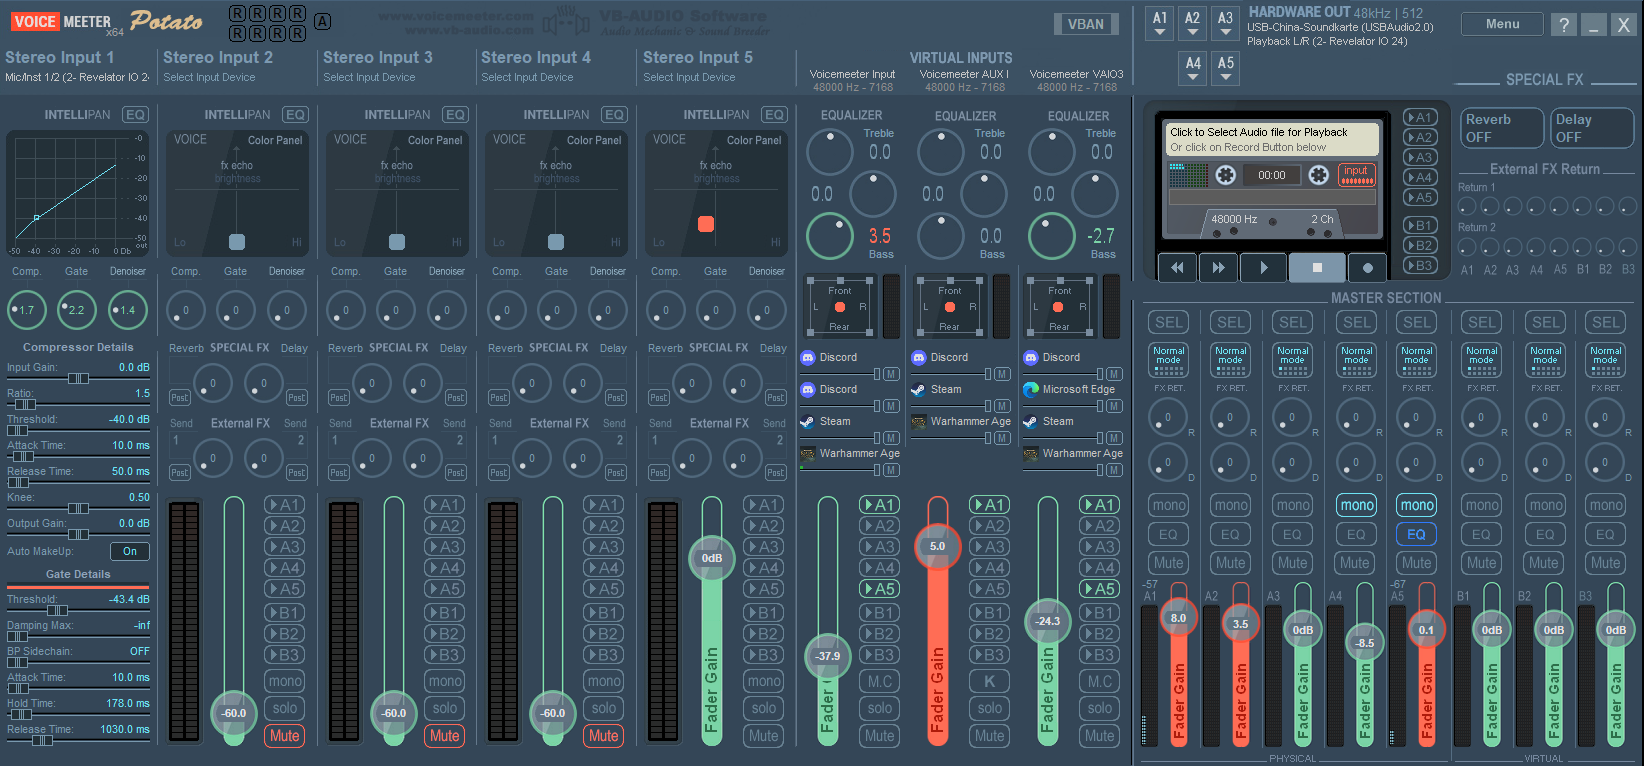Disable A5 routing on Voicemeeter Input strip
This screenshot has height=766, width=1644.
pos(880,589)
